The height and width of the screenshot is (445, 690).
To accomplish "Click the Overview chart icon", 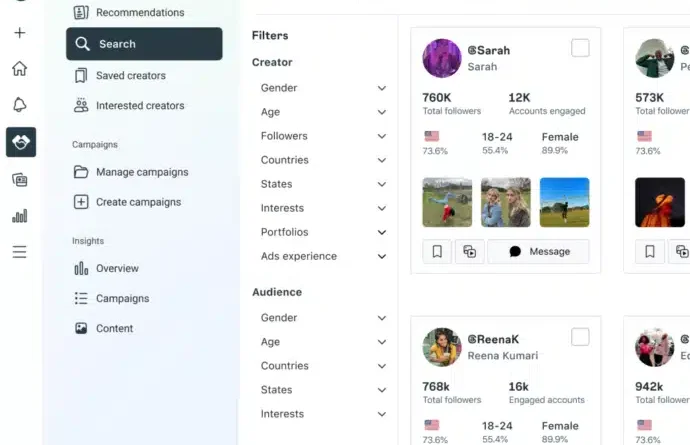I will tap(81, 268).
